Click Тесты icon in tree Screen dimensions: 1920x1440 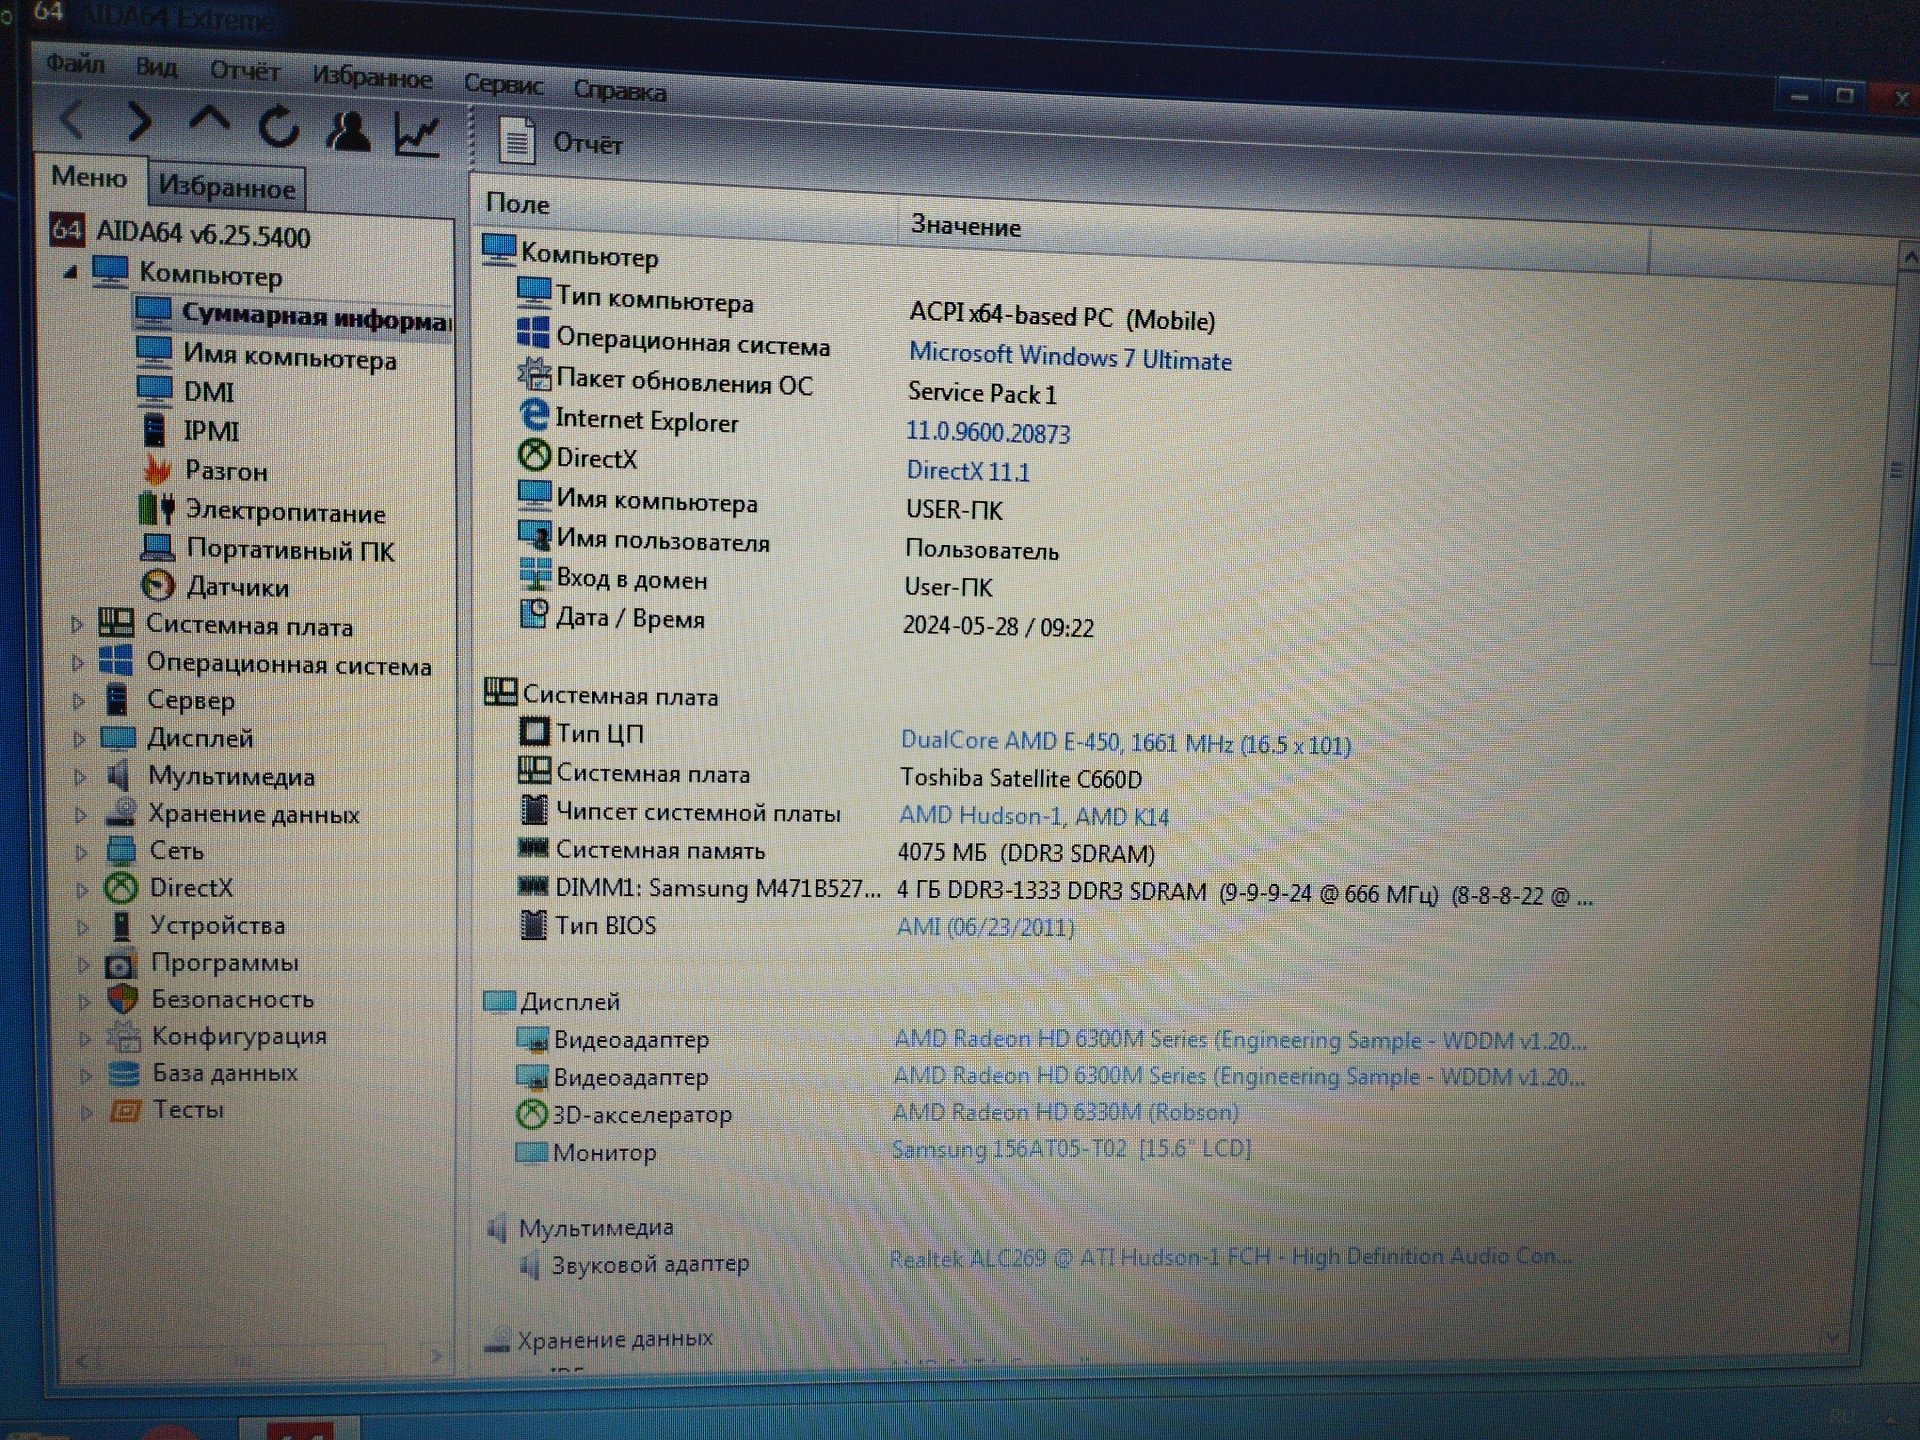(x=125, y=1110)
